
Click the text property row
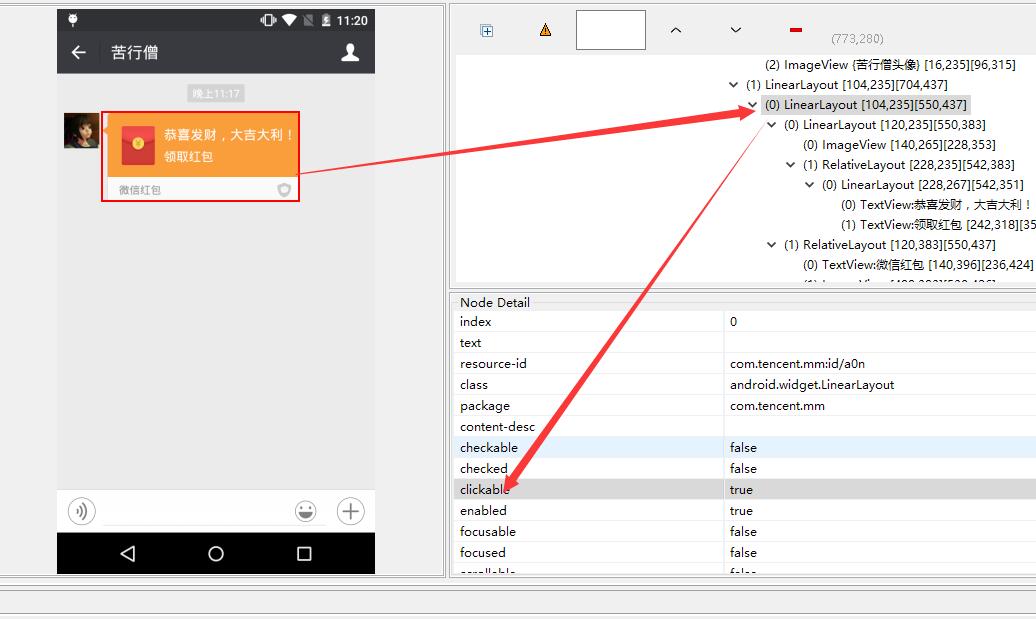(x=745, y=343)
